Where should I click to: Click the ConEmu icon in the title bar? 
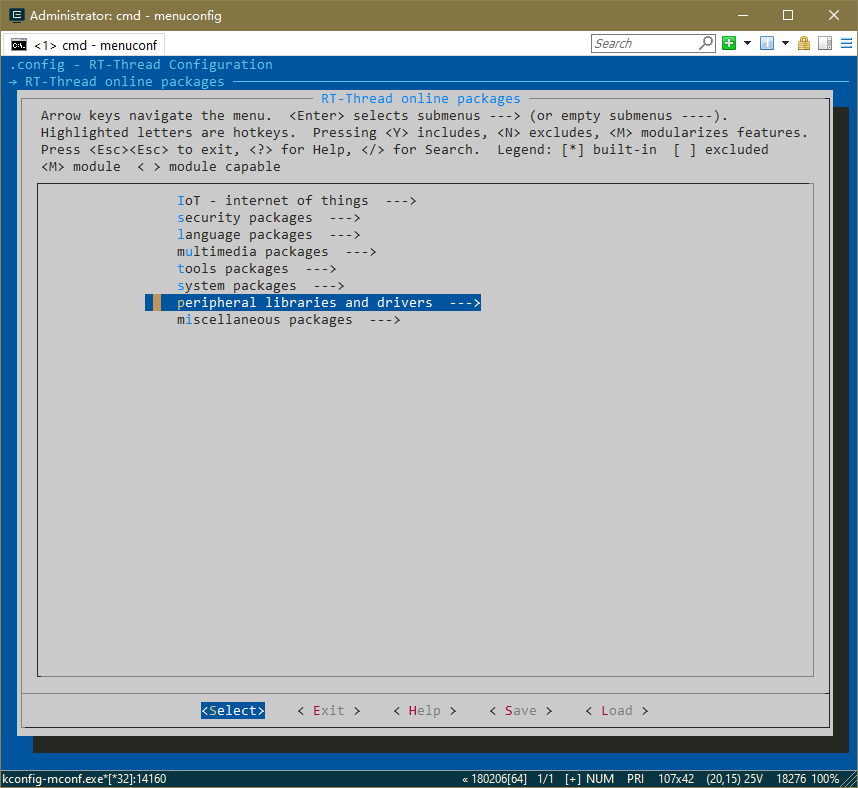pyautogui.click(x=16, y=15)
